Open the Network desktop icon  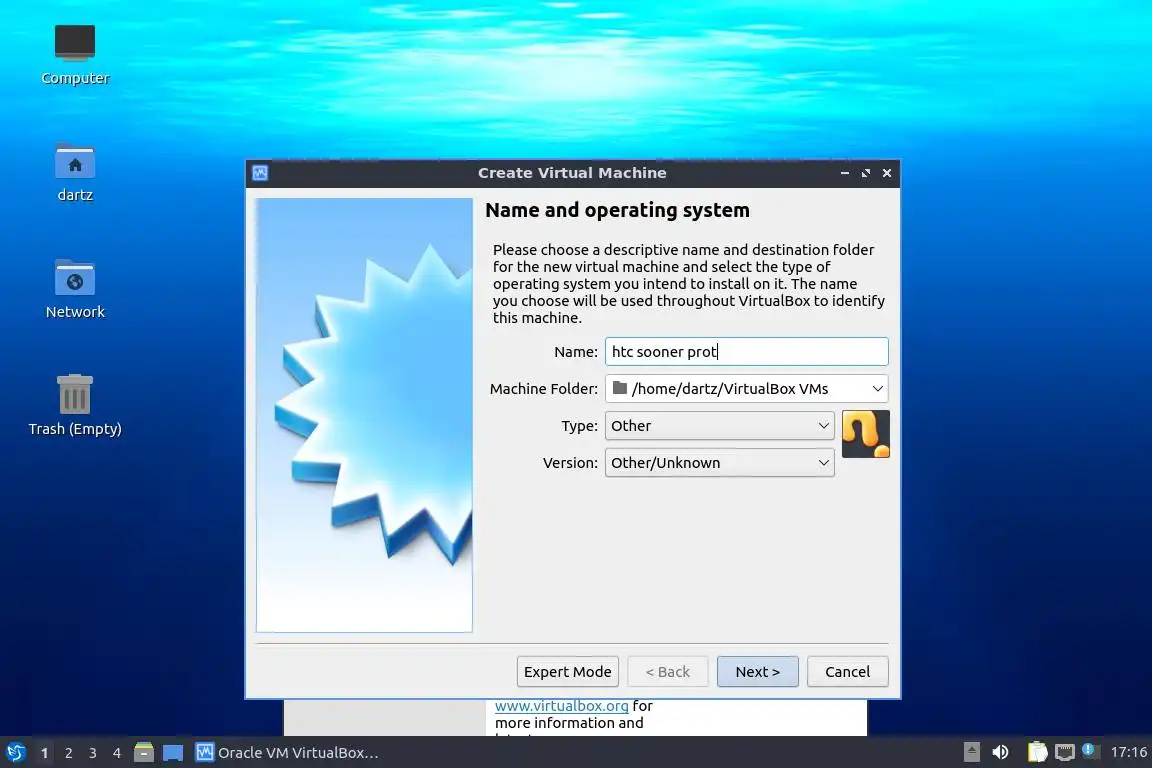pyautogui.click(x=75, y=288)
